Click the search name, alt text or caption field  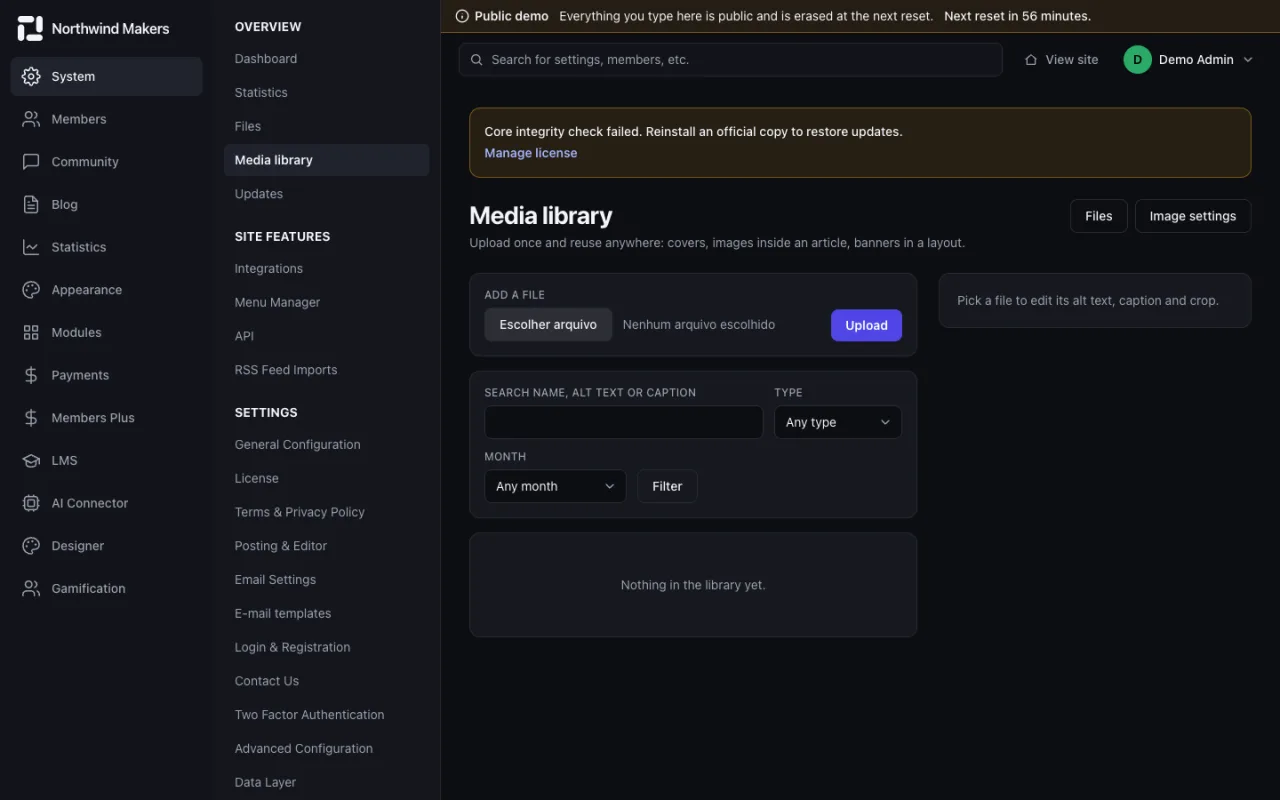[x=623, y=422]
